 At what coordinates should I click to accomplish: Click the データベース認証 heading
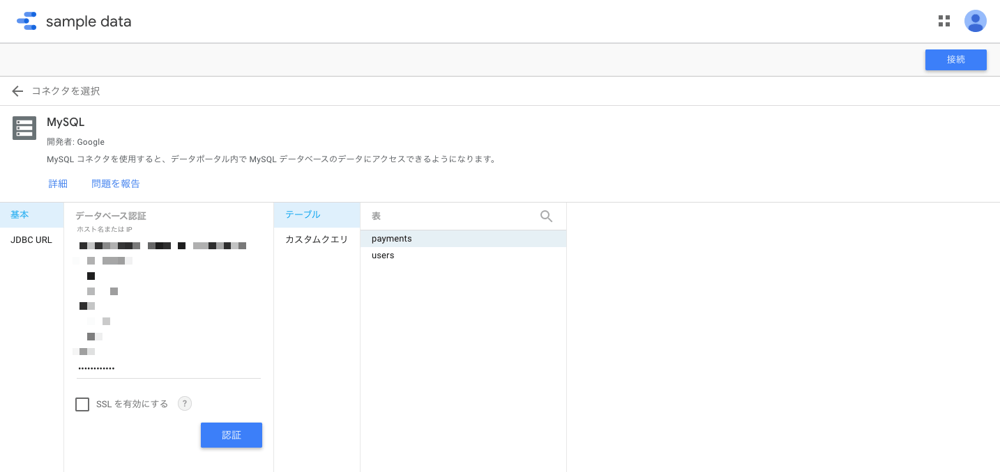click(x=112, y=216)
